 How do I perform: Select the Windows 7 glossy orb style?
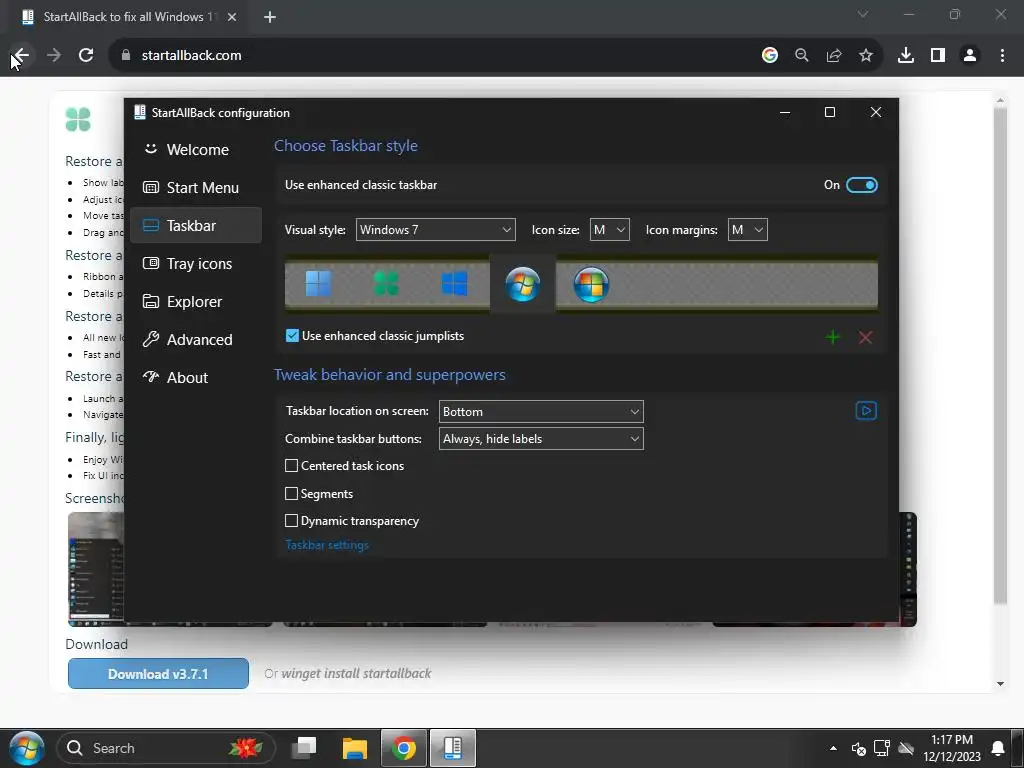pos(522,284)
